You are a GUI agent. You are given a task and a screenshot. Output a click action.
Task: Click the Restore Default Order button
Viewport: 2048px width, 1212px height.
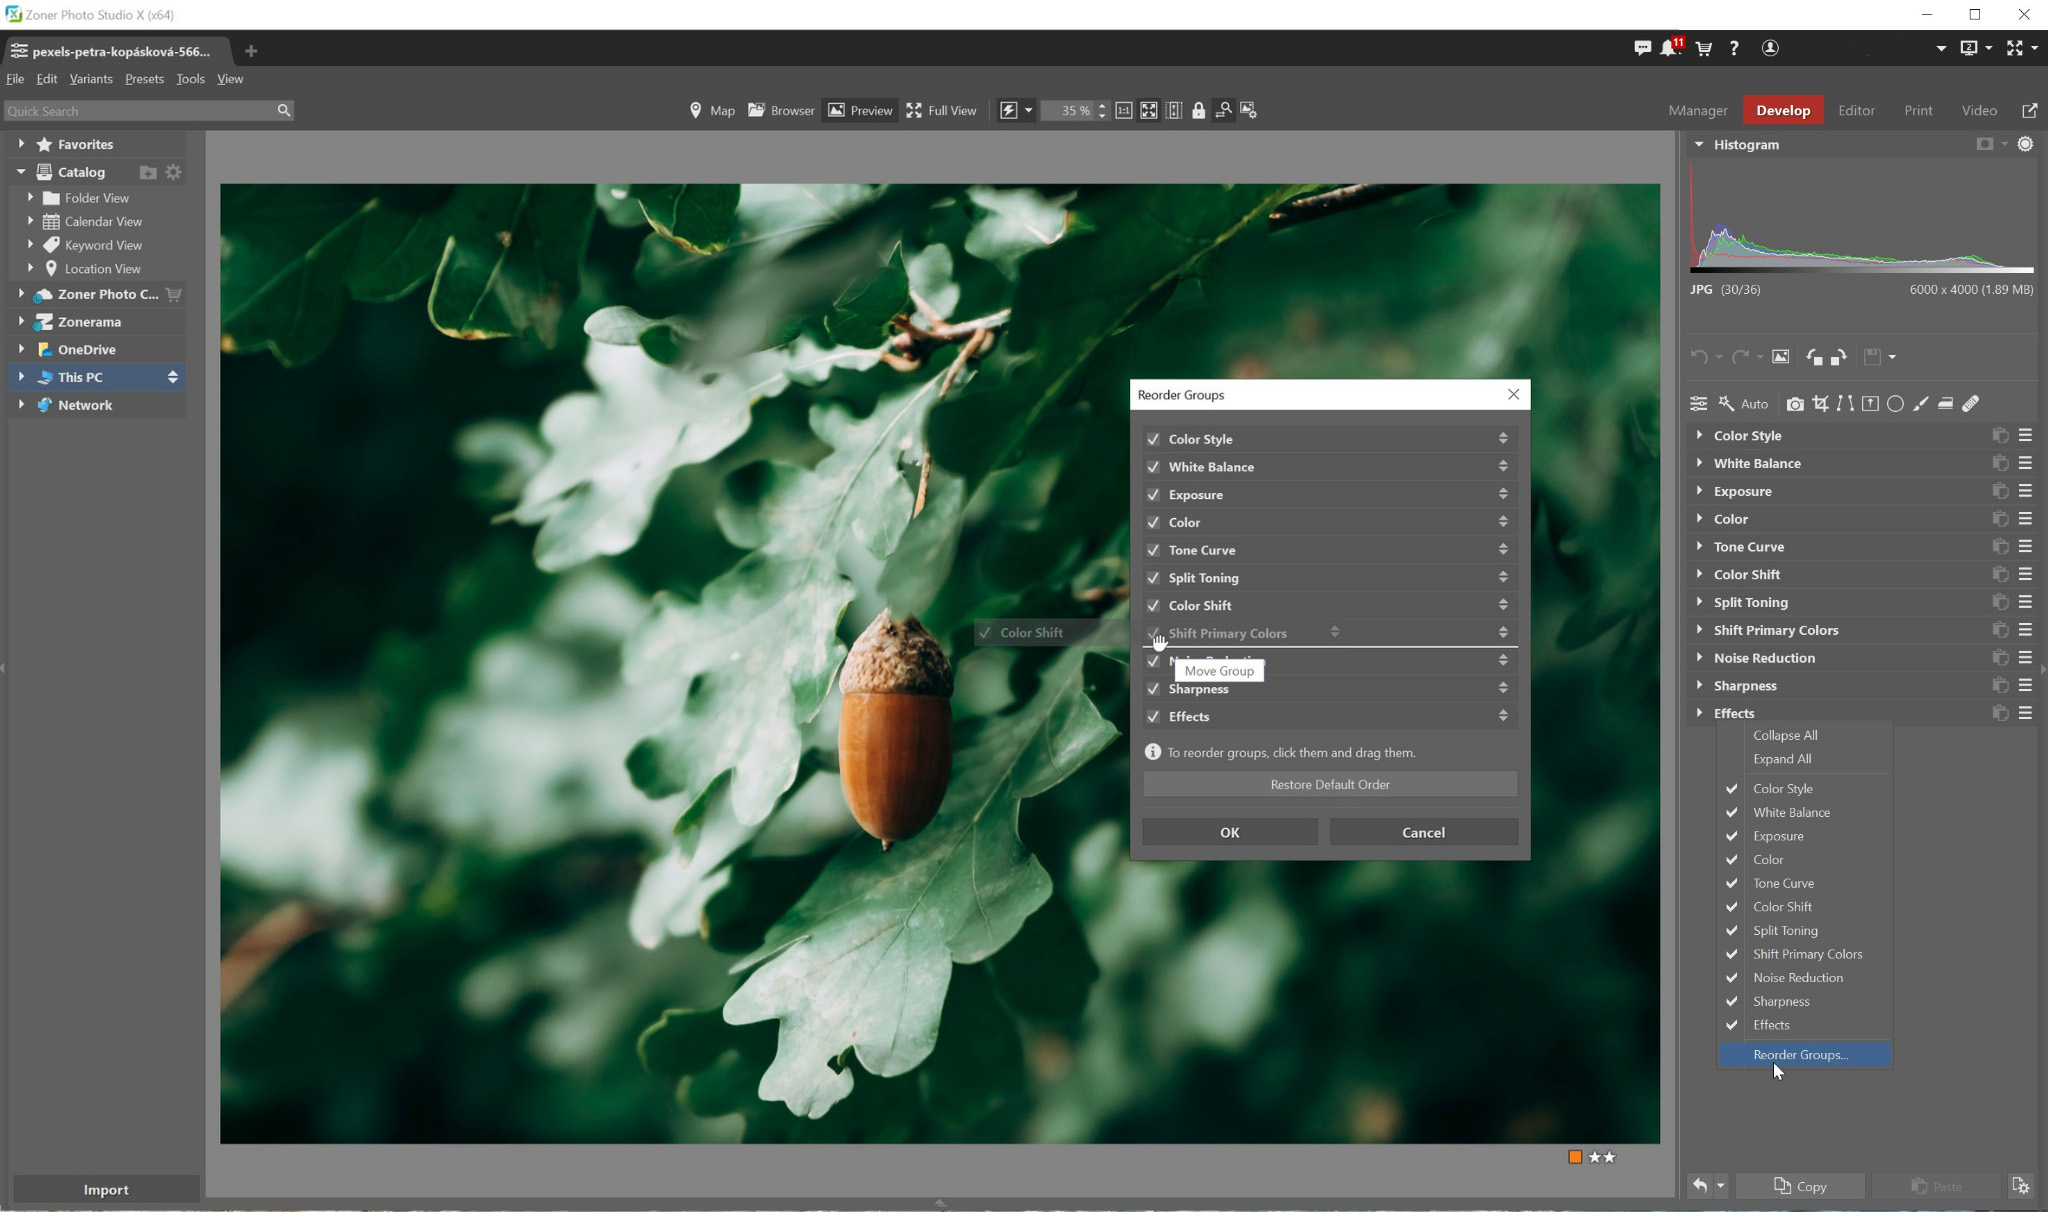[1328, 784]
